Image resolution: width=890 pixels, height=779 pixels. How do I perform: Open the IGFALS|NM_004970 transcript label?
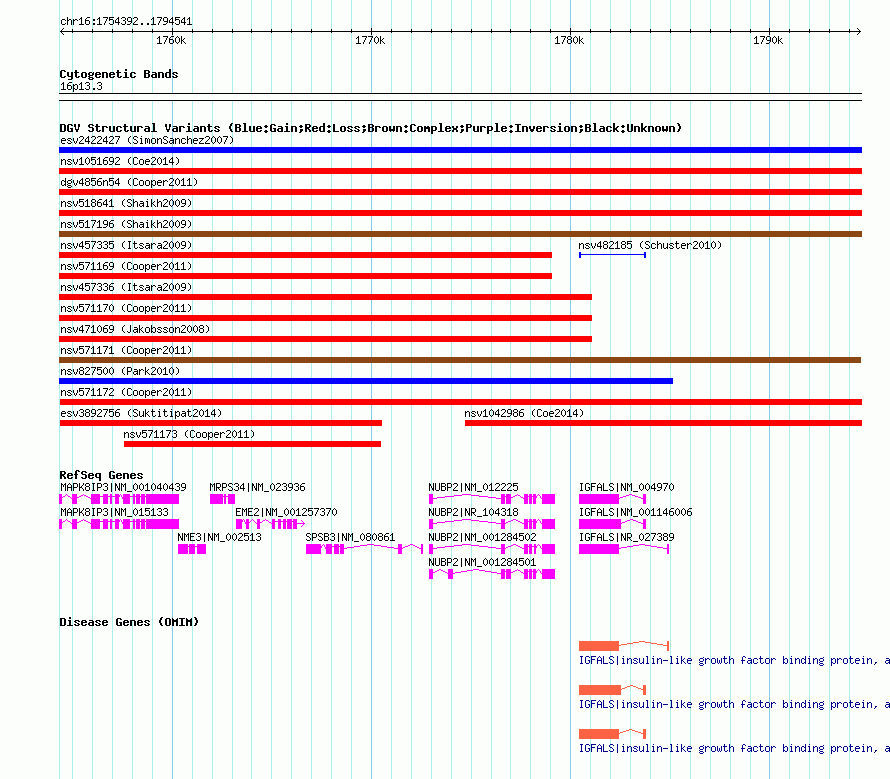[x=626, y=487]
